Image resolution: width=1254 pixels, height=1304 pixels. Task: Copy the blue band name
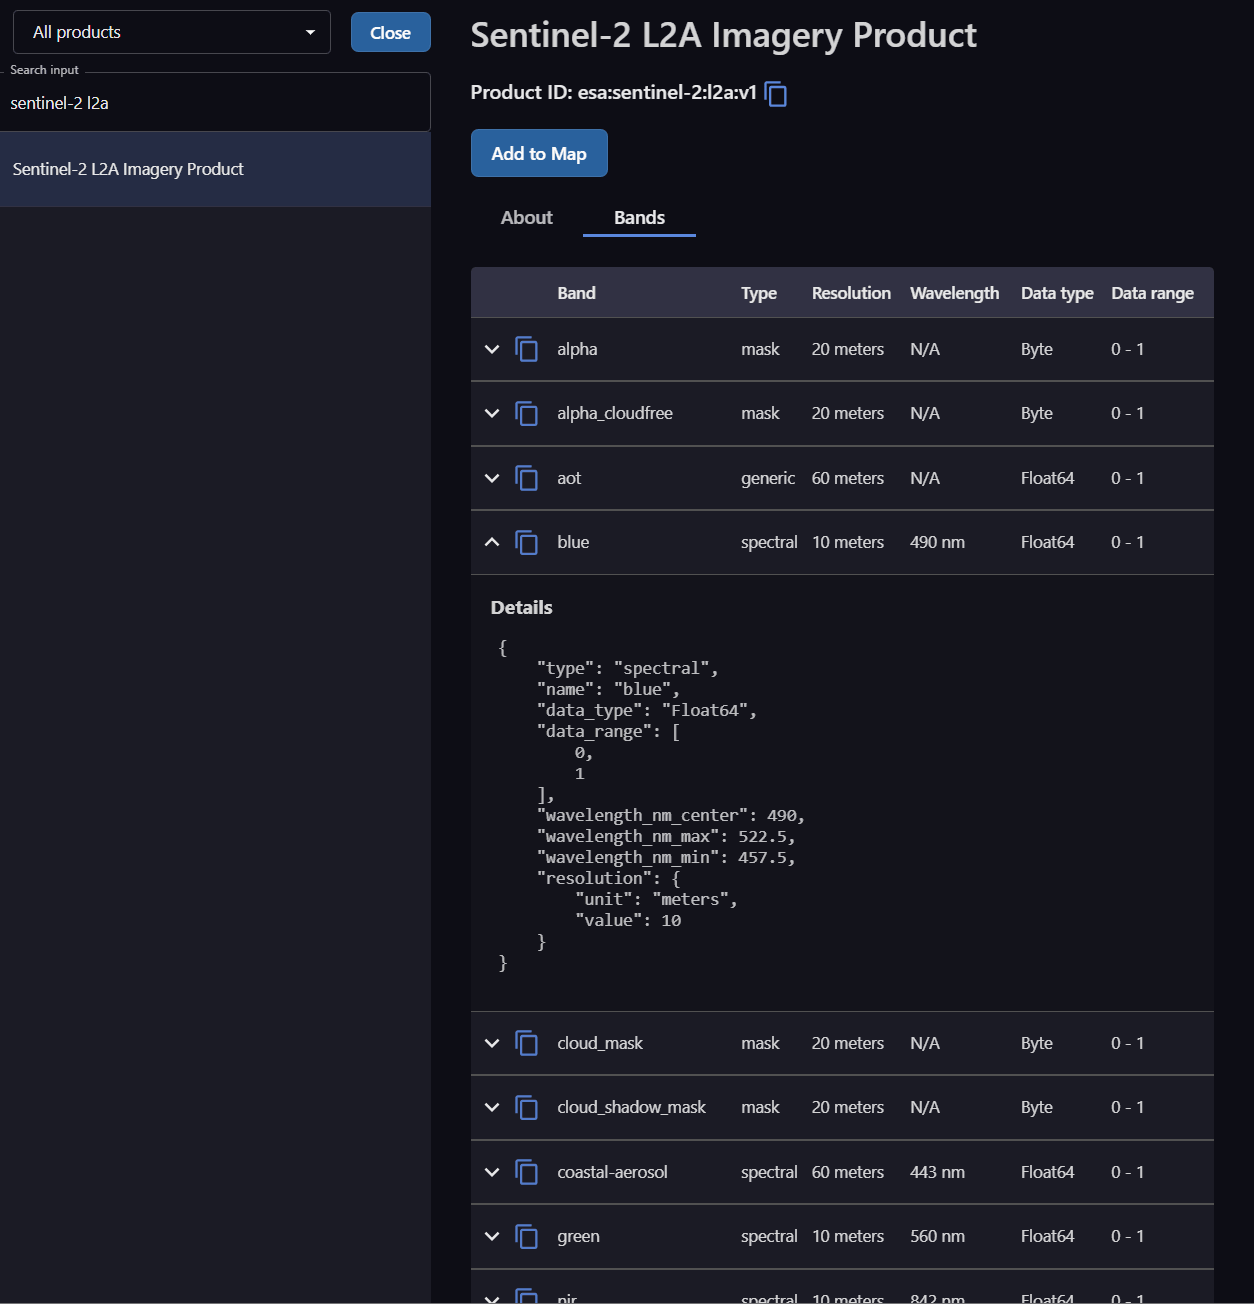click(526, 542)
